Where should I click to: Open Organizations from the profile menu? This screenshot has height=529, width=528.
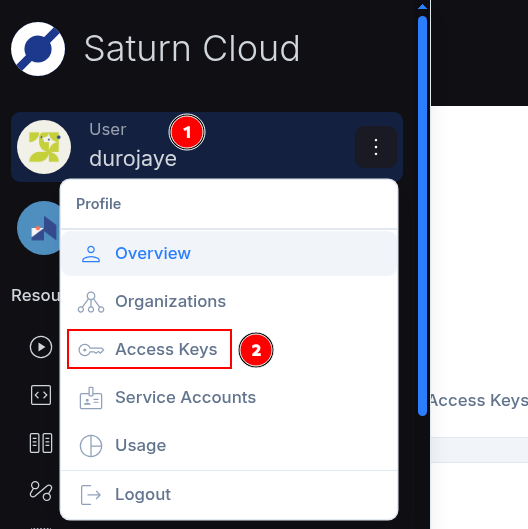click(229, 302)
